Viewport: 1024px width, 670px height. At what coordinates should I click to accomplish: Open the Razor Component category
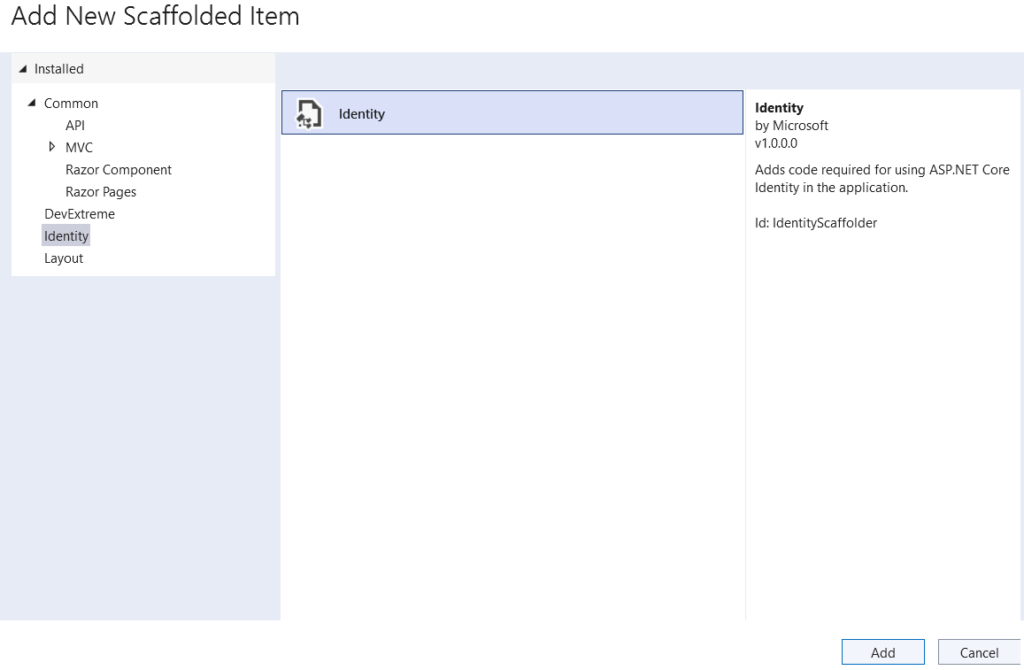[118, 170]
